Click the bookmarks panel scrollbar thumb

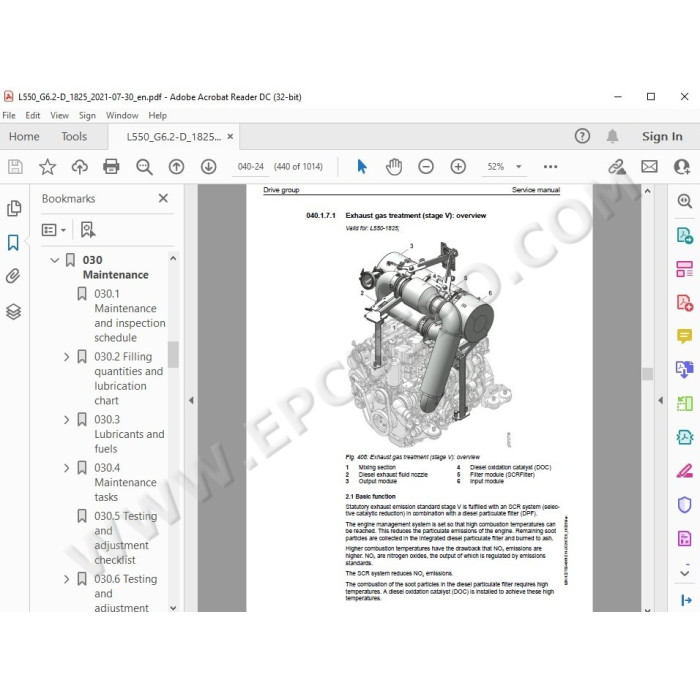pyautogui.click(x=173, y=354)
